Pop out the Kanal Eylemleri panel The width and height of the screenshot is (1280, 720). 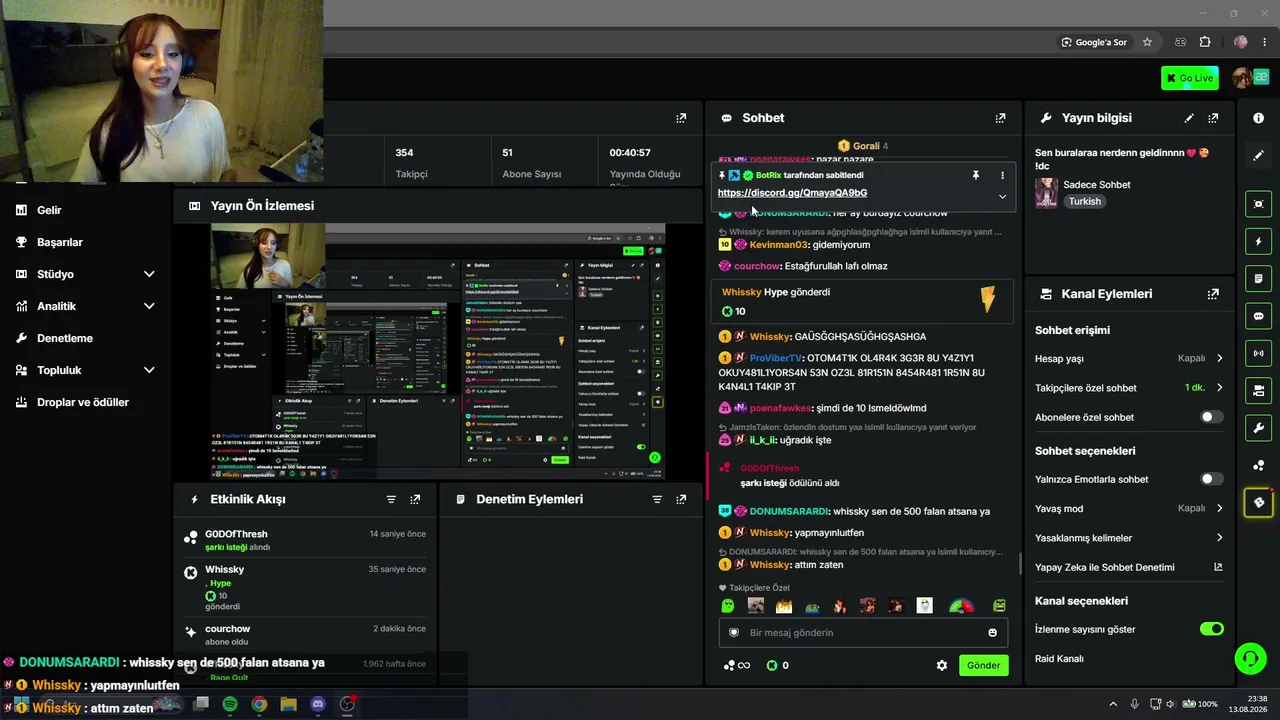coord(1213,294)
